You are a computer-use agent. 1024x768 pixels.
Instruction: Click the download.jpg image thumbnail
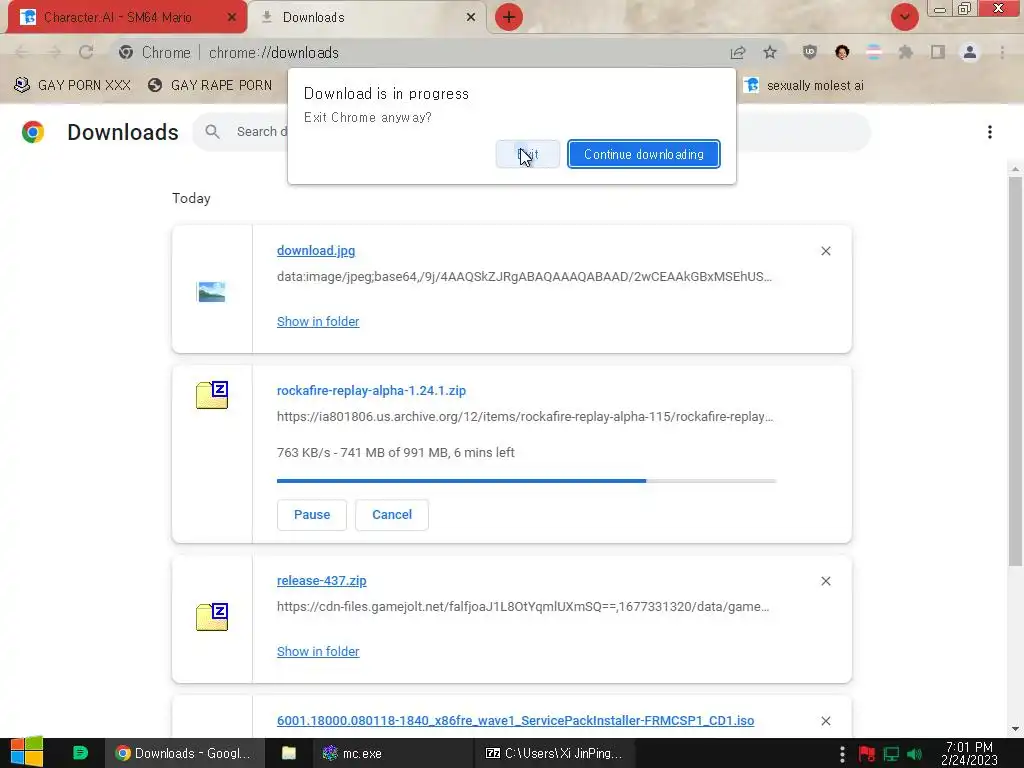tap(212, 291)
